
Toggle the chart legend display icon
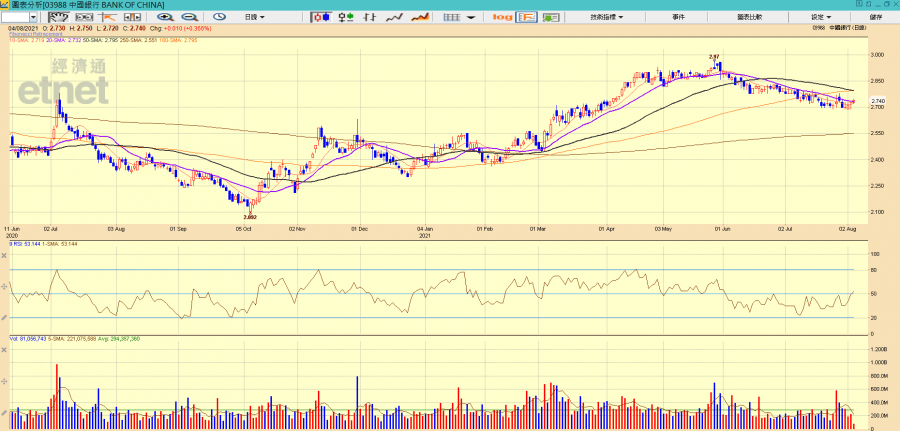point(525,17)
